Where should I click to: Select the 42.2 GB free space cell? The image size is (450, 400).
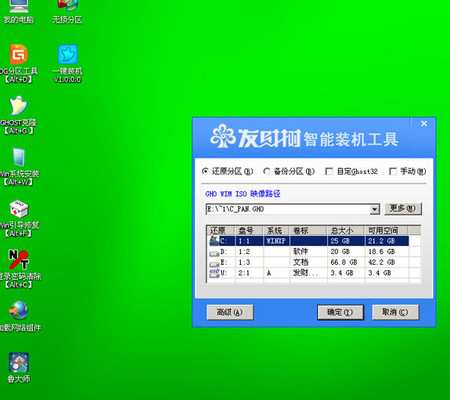tap(382, 262)
